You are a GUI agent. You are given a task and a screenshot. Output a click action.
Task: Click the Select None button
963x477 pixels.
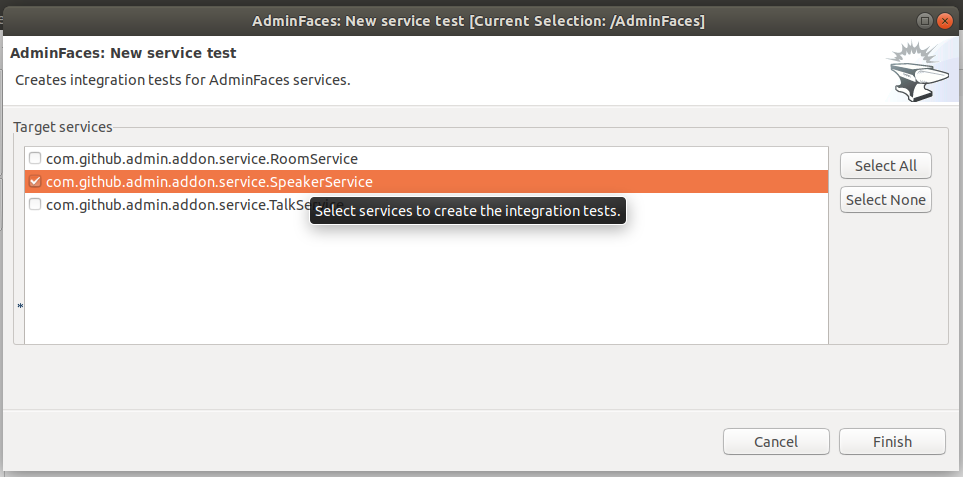pyautogui.click(x=886, y=200)
